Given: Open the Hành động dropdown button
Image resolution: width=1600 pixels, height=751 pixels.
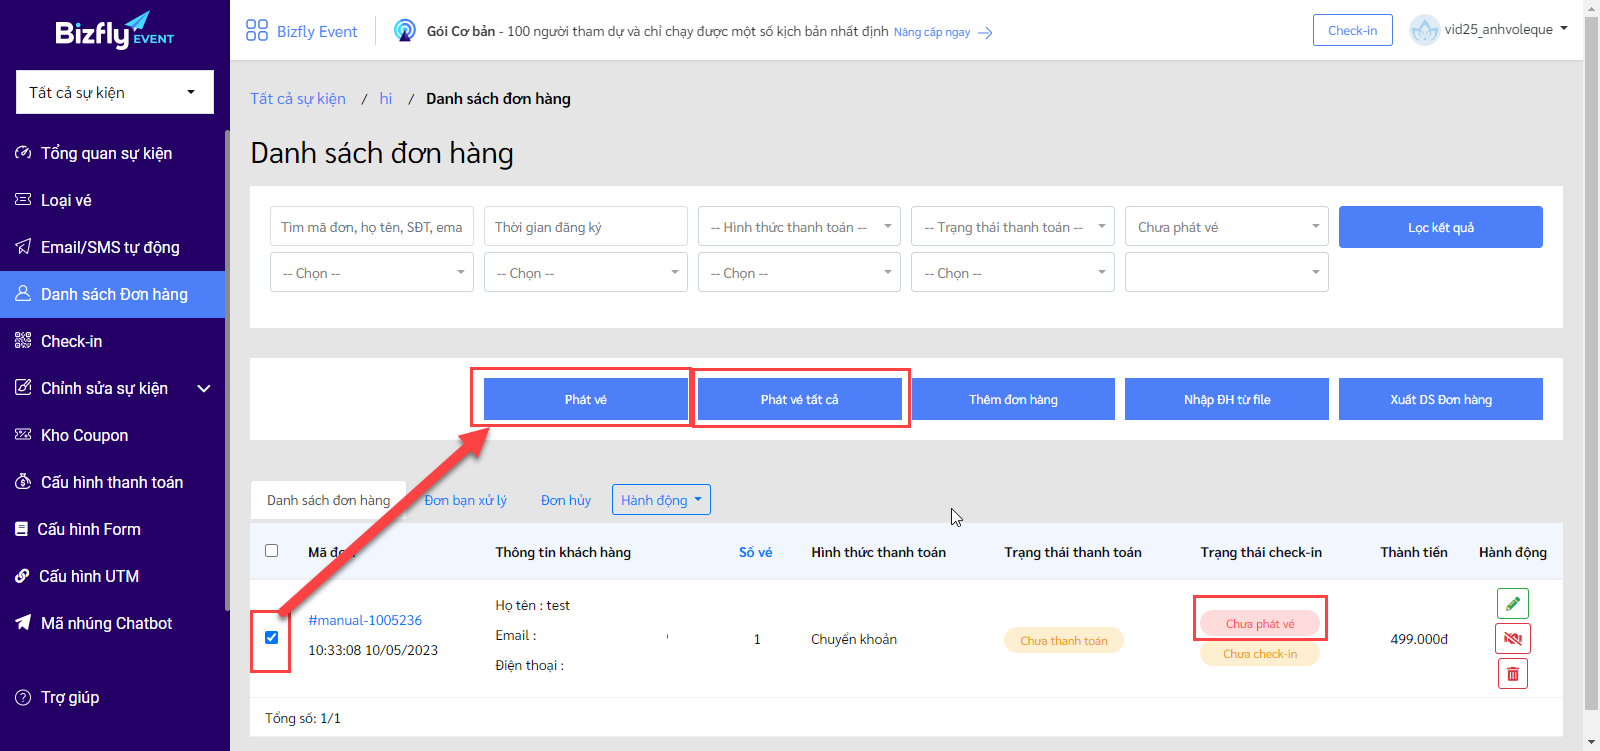Looking at the screenshot, I should (661, 500).
